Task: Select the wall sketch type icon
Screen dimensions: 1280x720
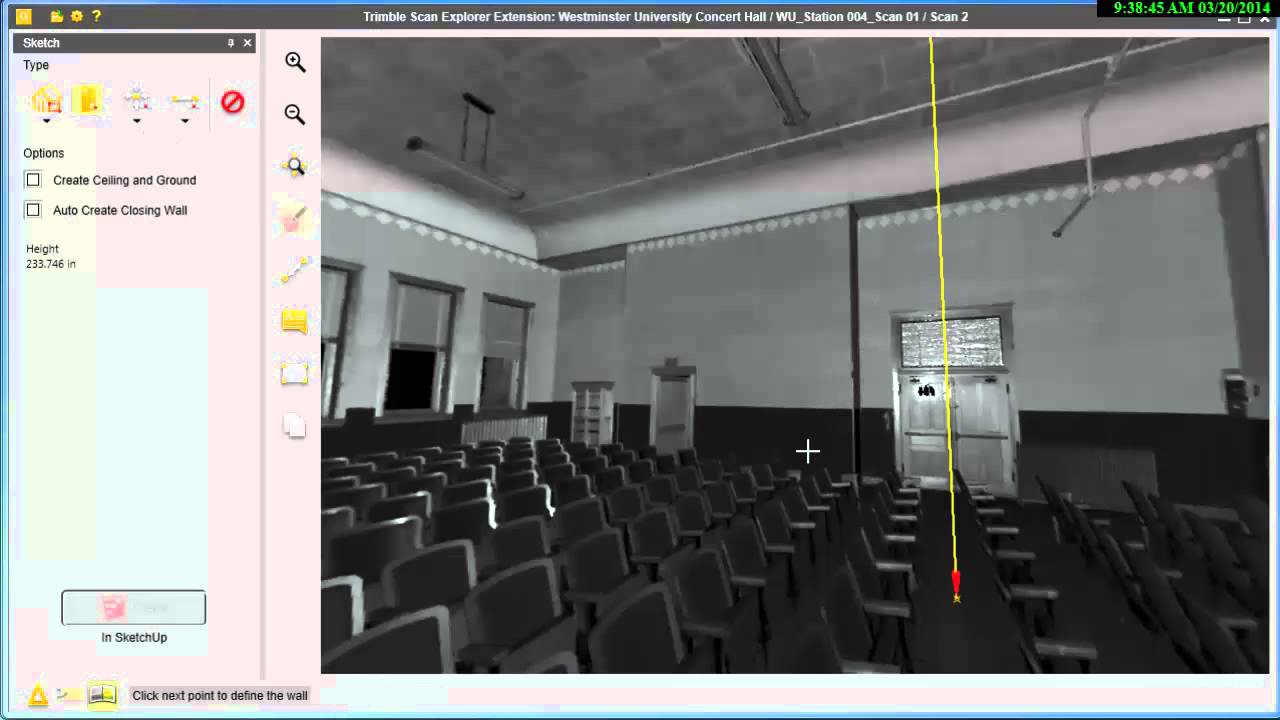Action: (87, 99)
